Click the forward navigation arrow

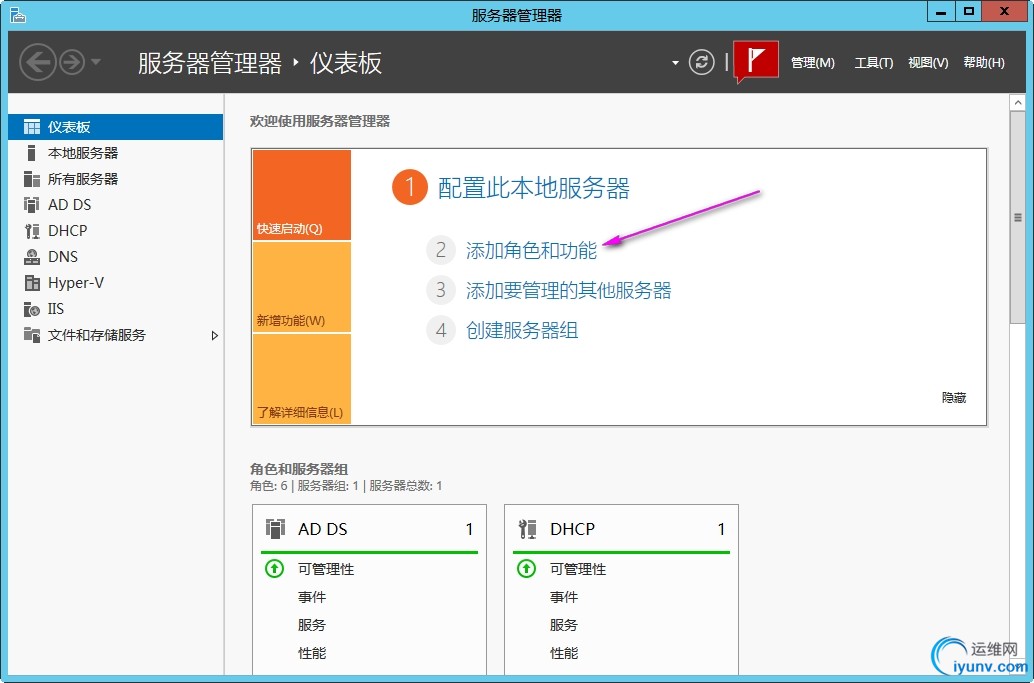pyautogui.click(x=72, y=63)
